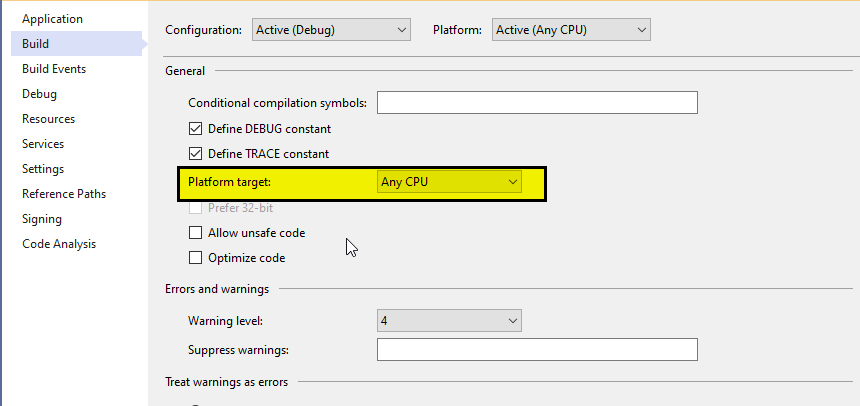Switch to the Settings tab
The width and height of the screenshot is (860, 406).
[x=43, y=169]
